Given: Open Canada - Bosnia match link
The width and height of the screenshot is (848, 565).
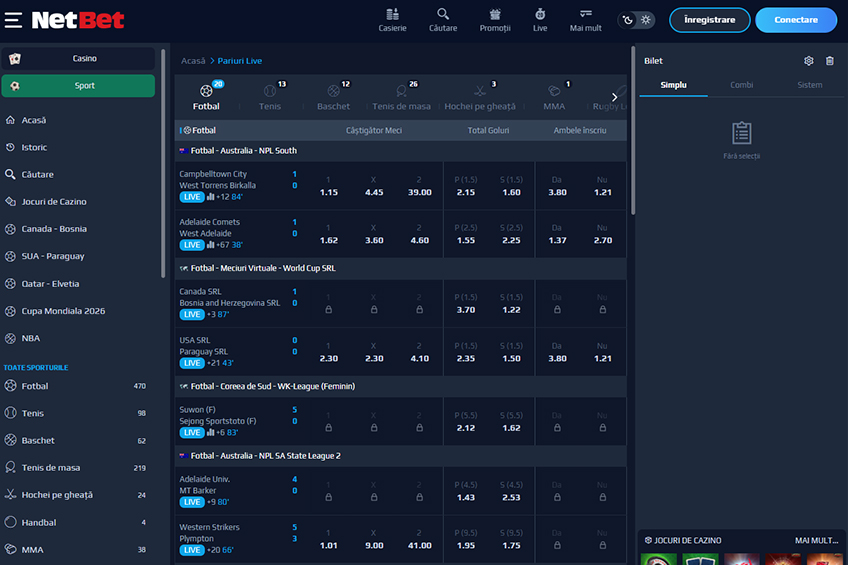Looking at the screenshot, I should 54,229.
